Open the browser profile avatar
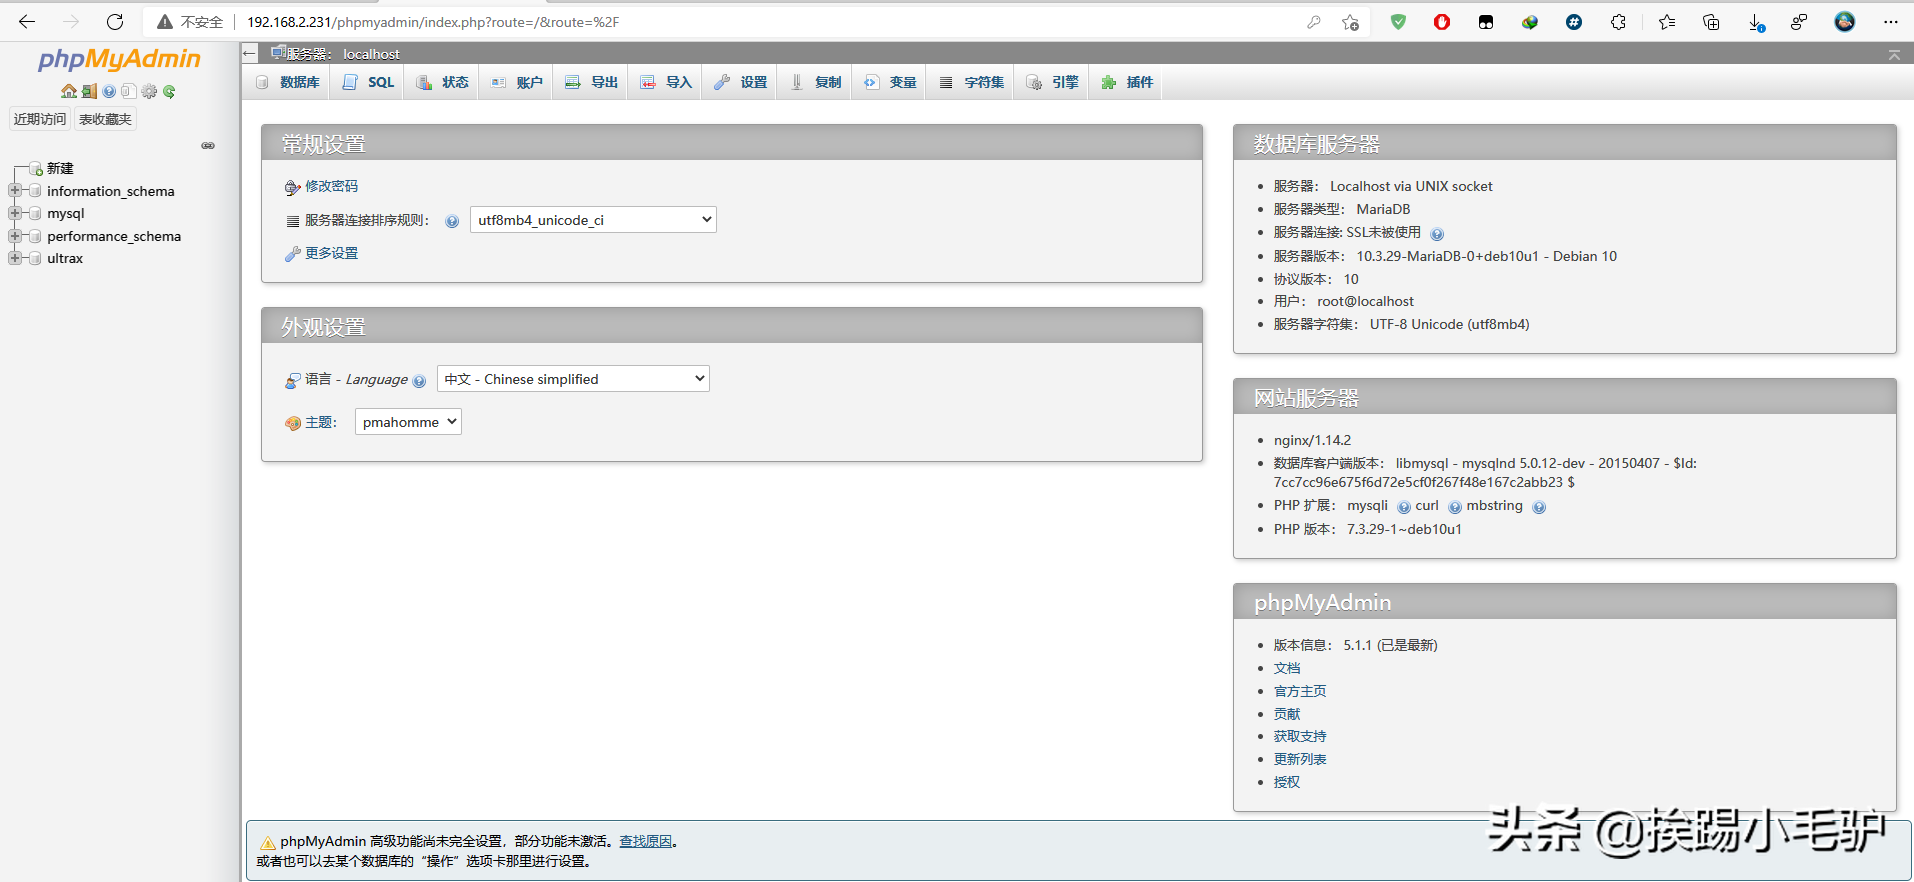The image size is (1914, 882). click(1845, 22)
